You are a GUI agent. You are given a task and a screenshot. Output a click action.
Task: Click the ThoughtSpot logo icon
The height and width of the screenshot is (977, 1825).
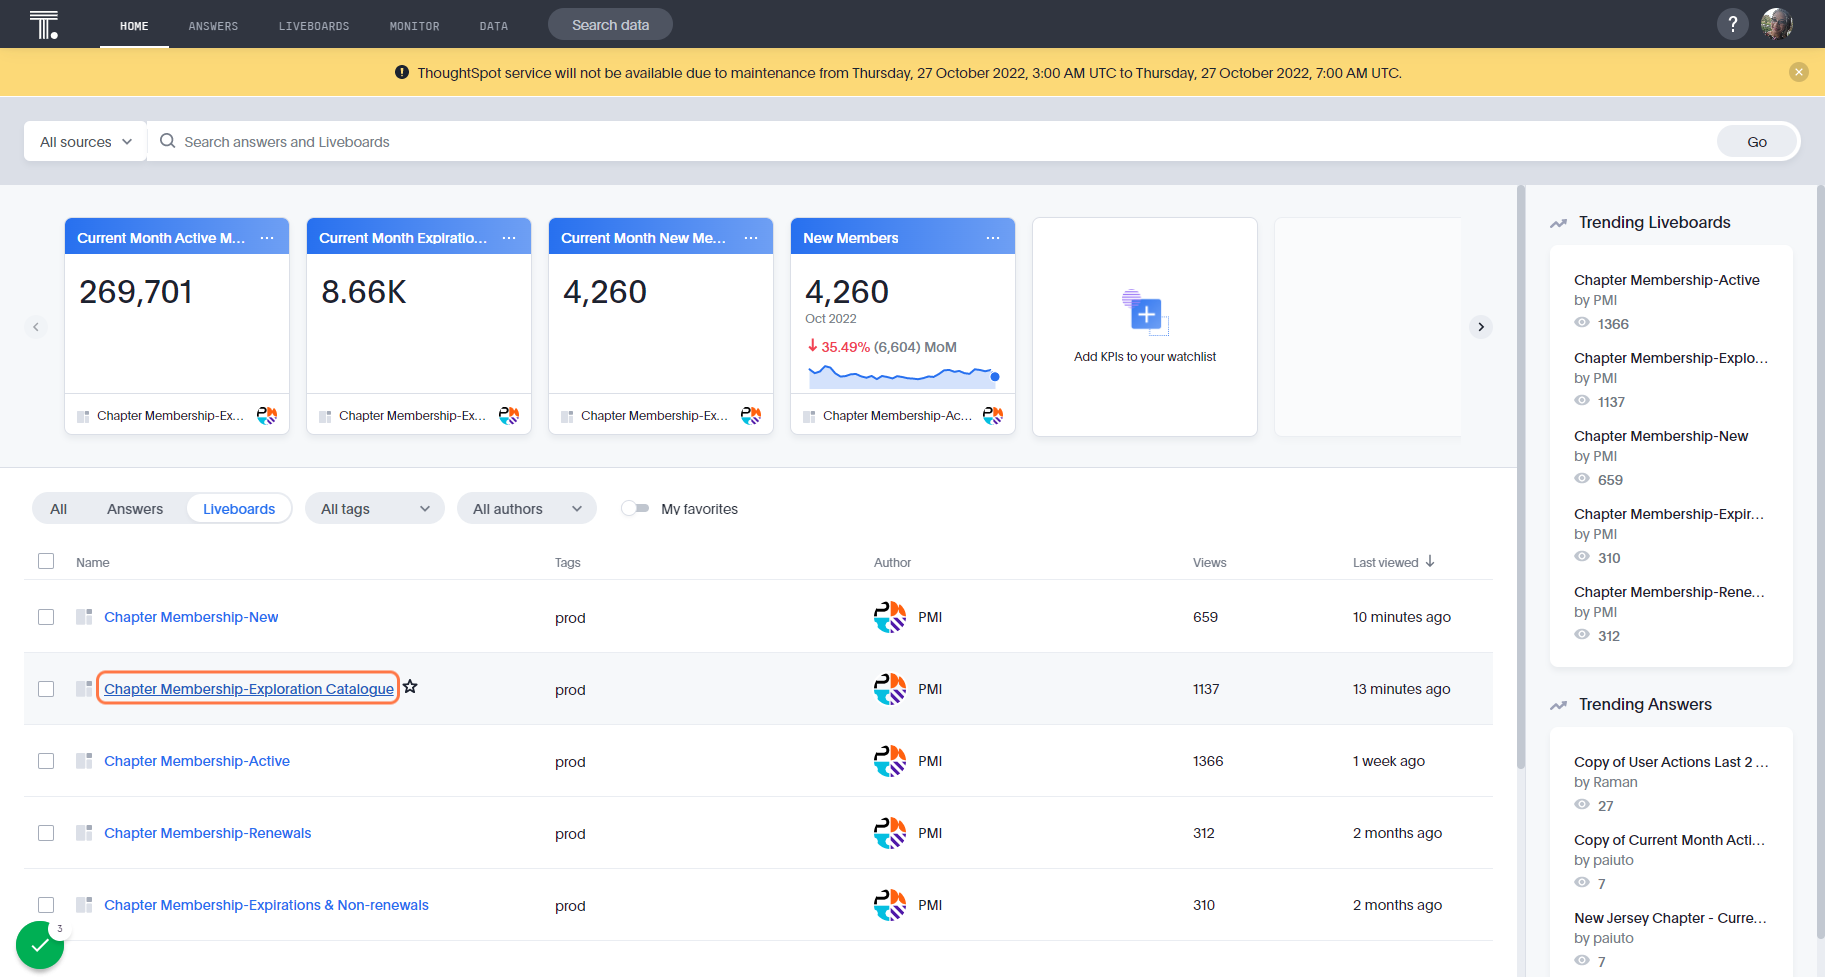point(44,24)
